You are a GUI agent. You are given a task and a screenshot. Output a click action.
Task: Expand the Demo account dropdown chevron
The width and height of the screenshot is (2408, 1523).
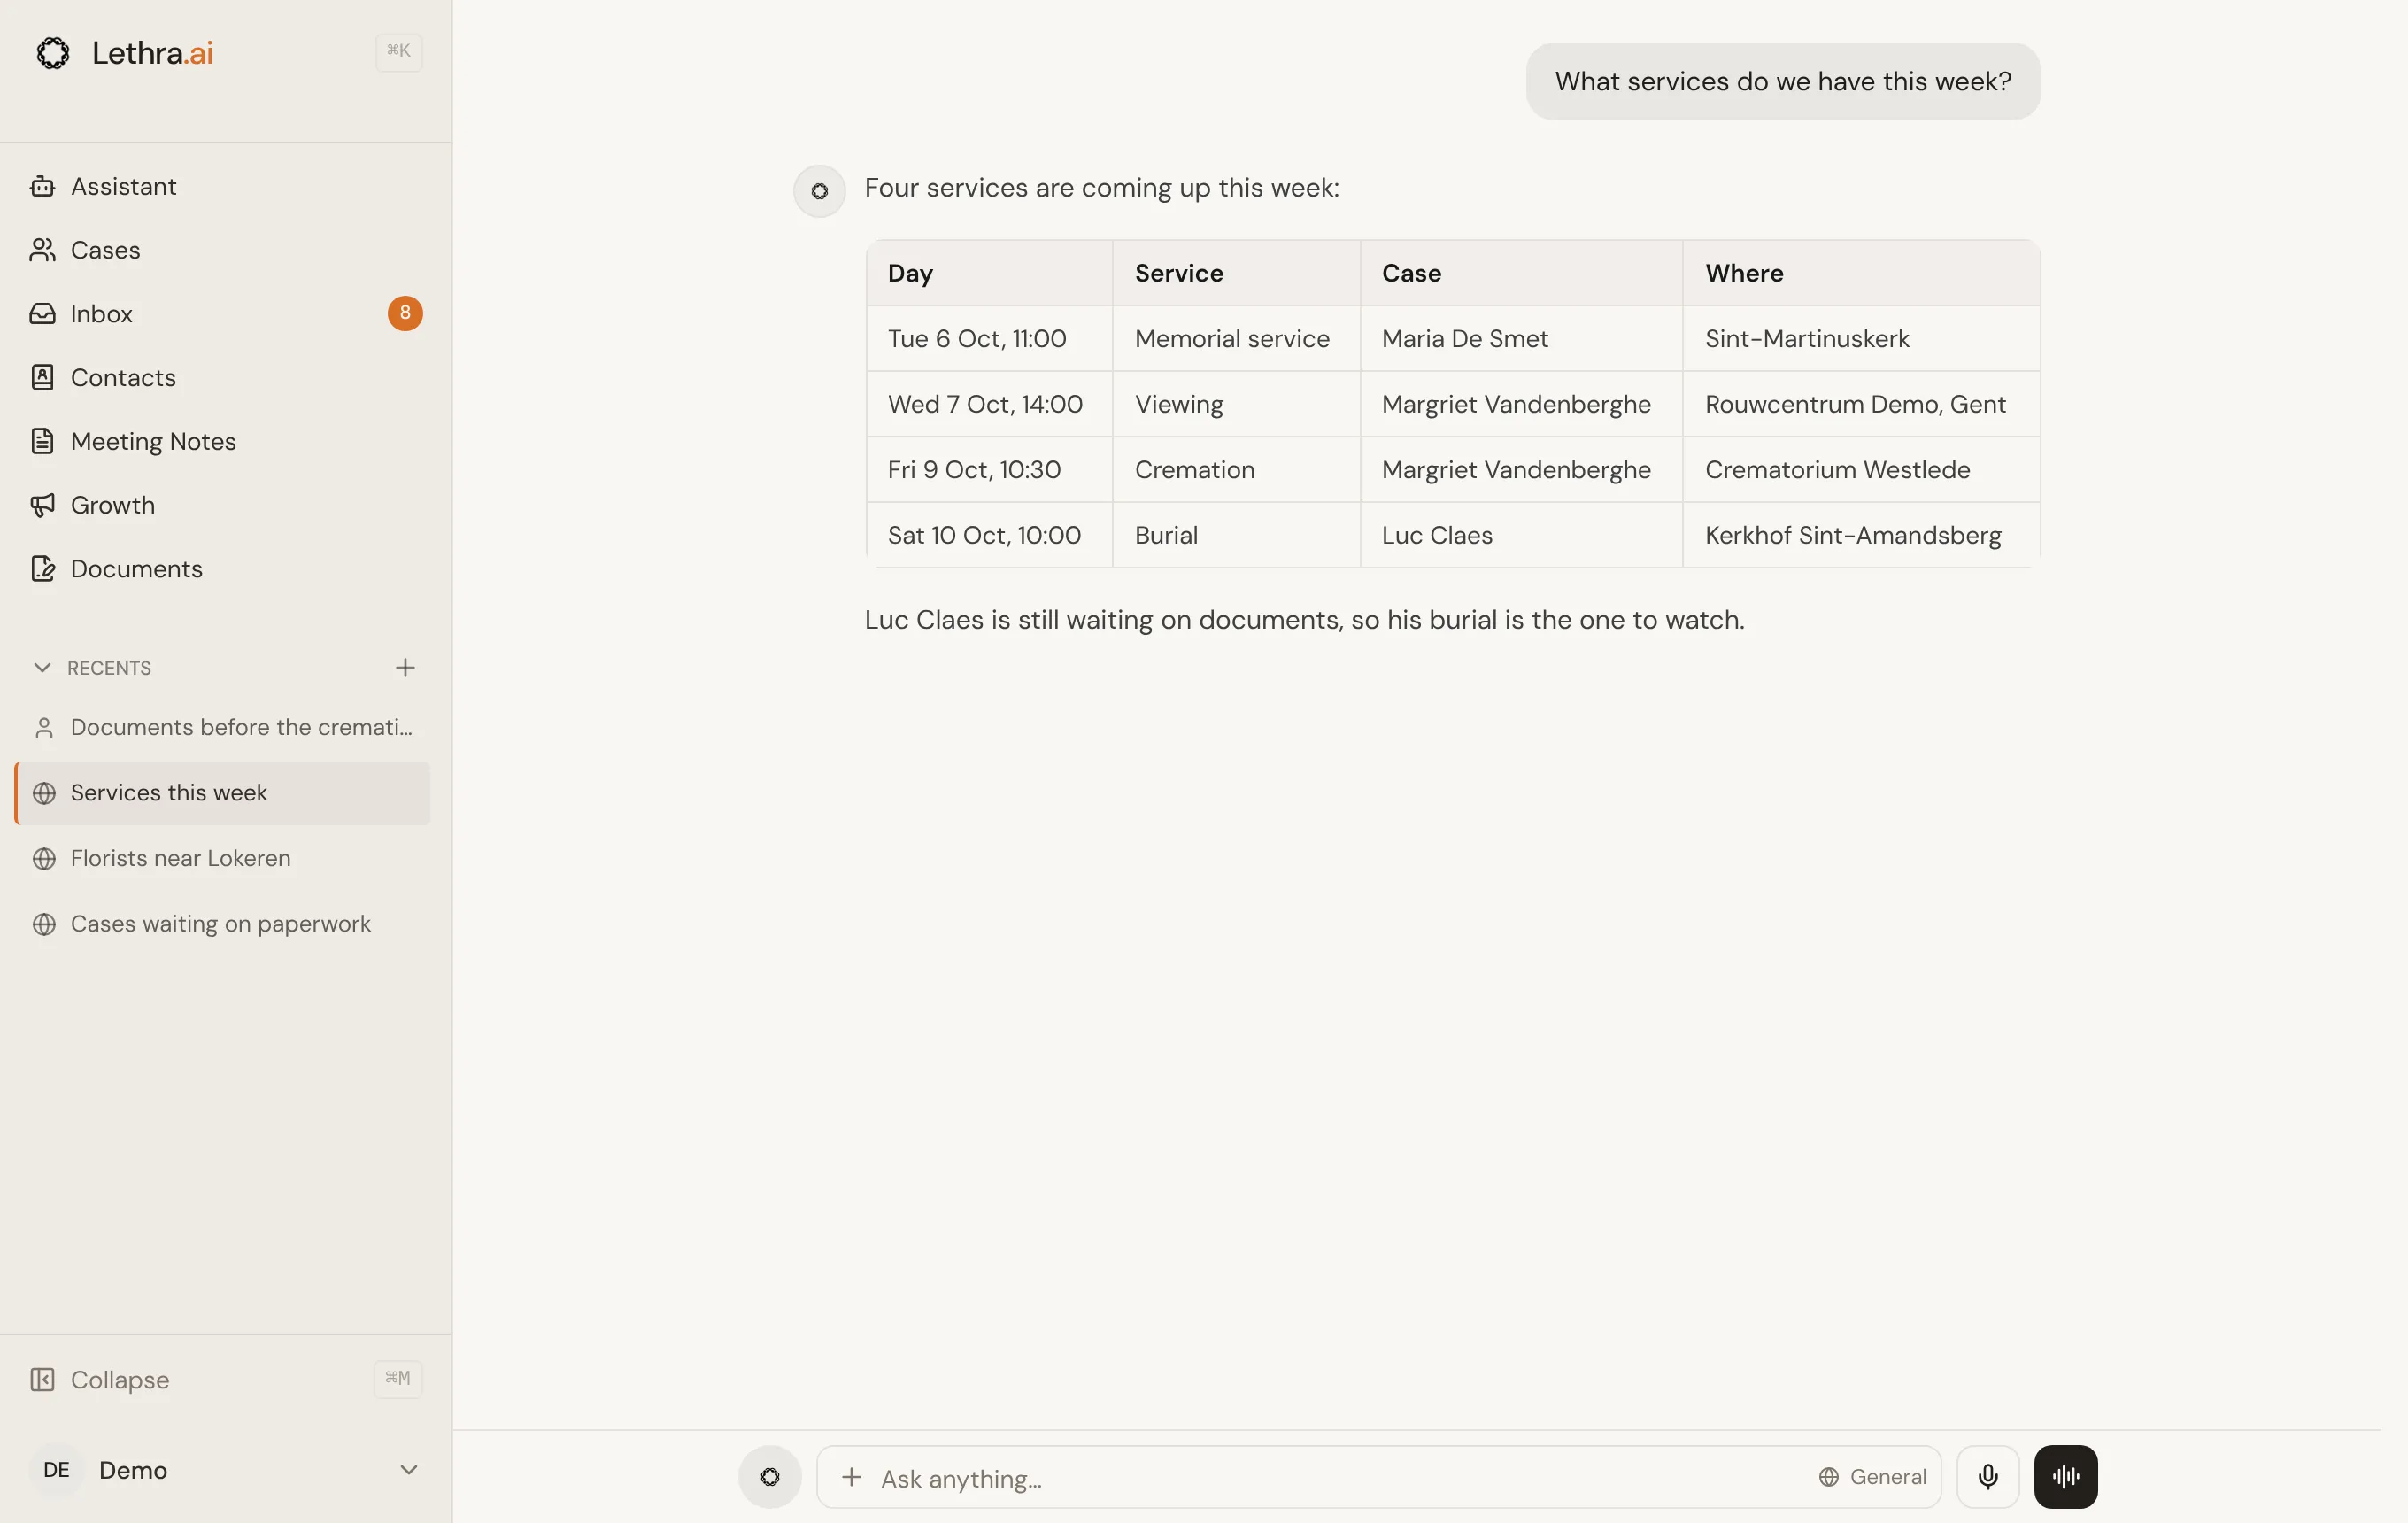(409, 1469)
